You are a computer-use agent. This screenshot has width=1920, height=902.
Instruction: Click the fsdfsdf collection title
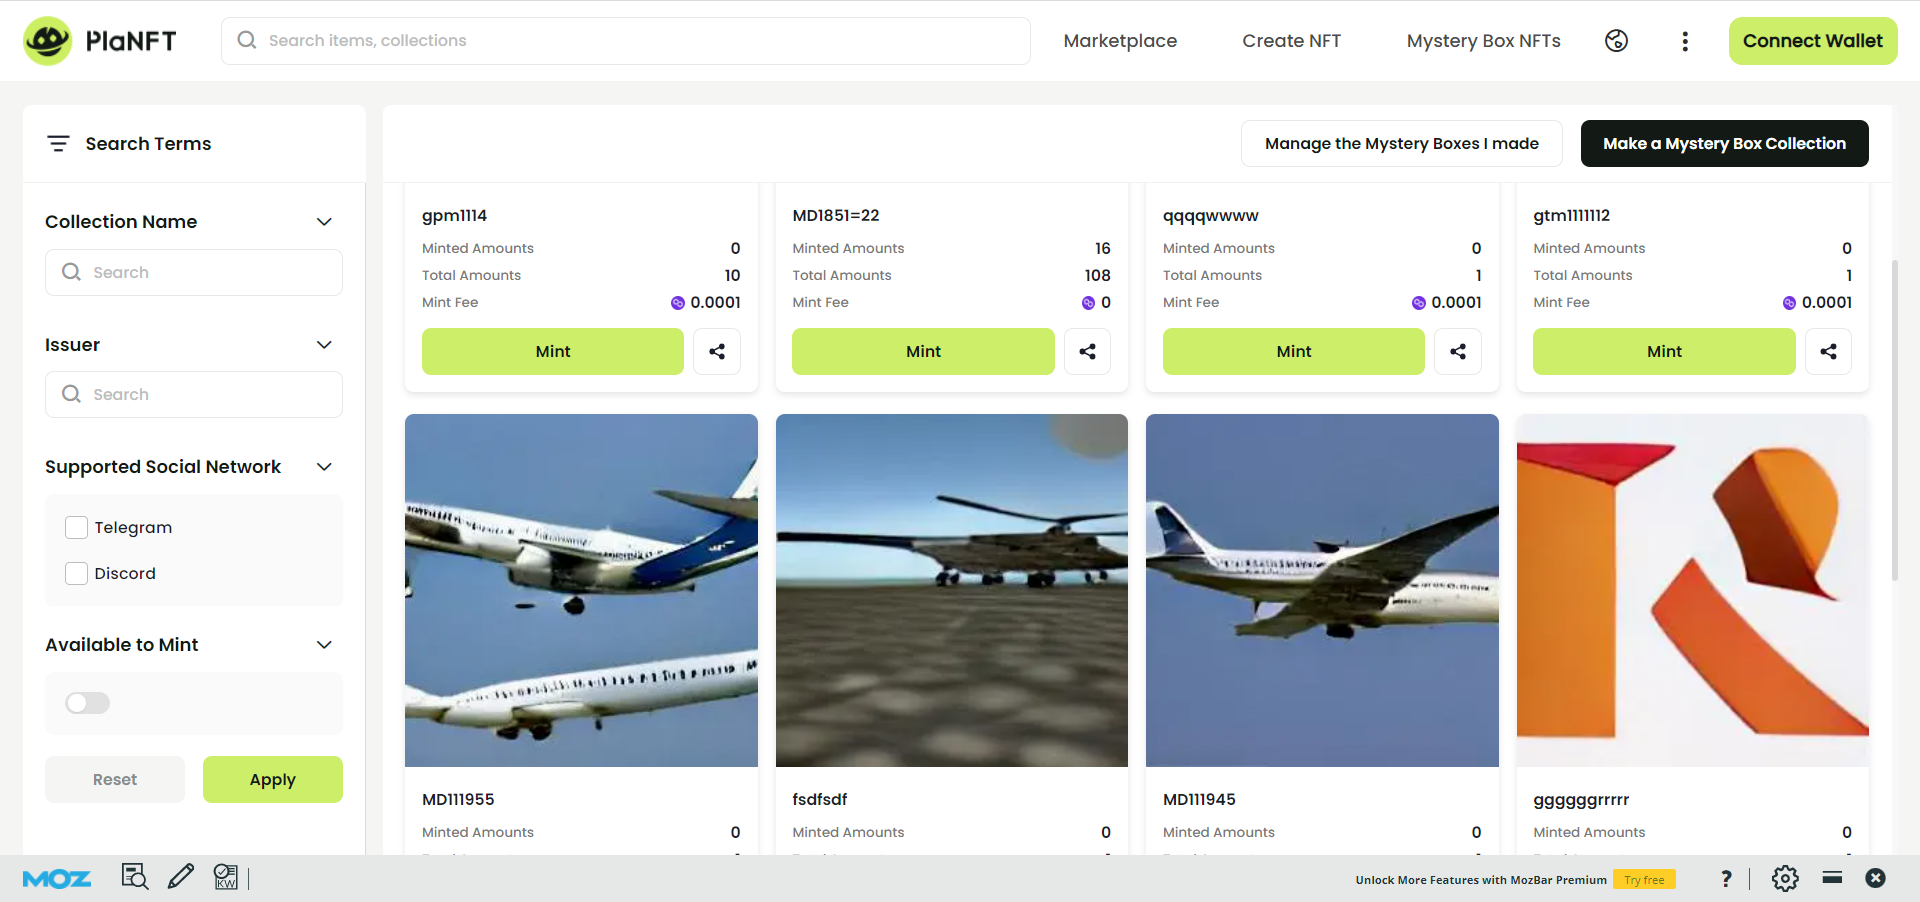[x=820, y=799]
